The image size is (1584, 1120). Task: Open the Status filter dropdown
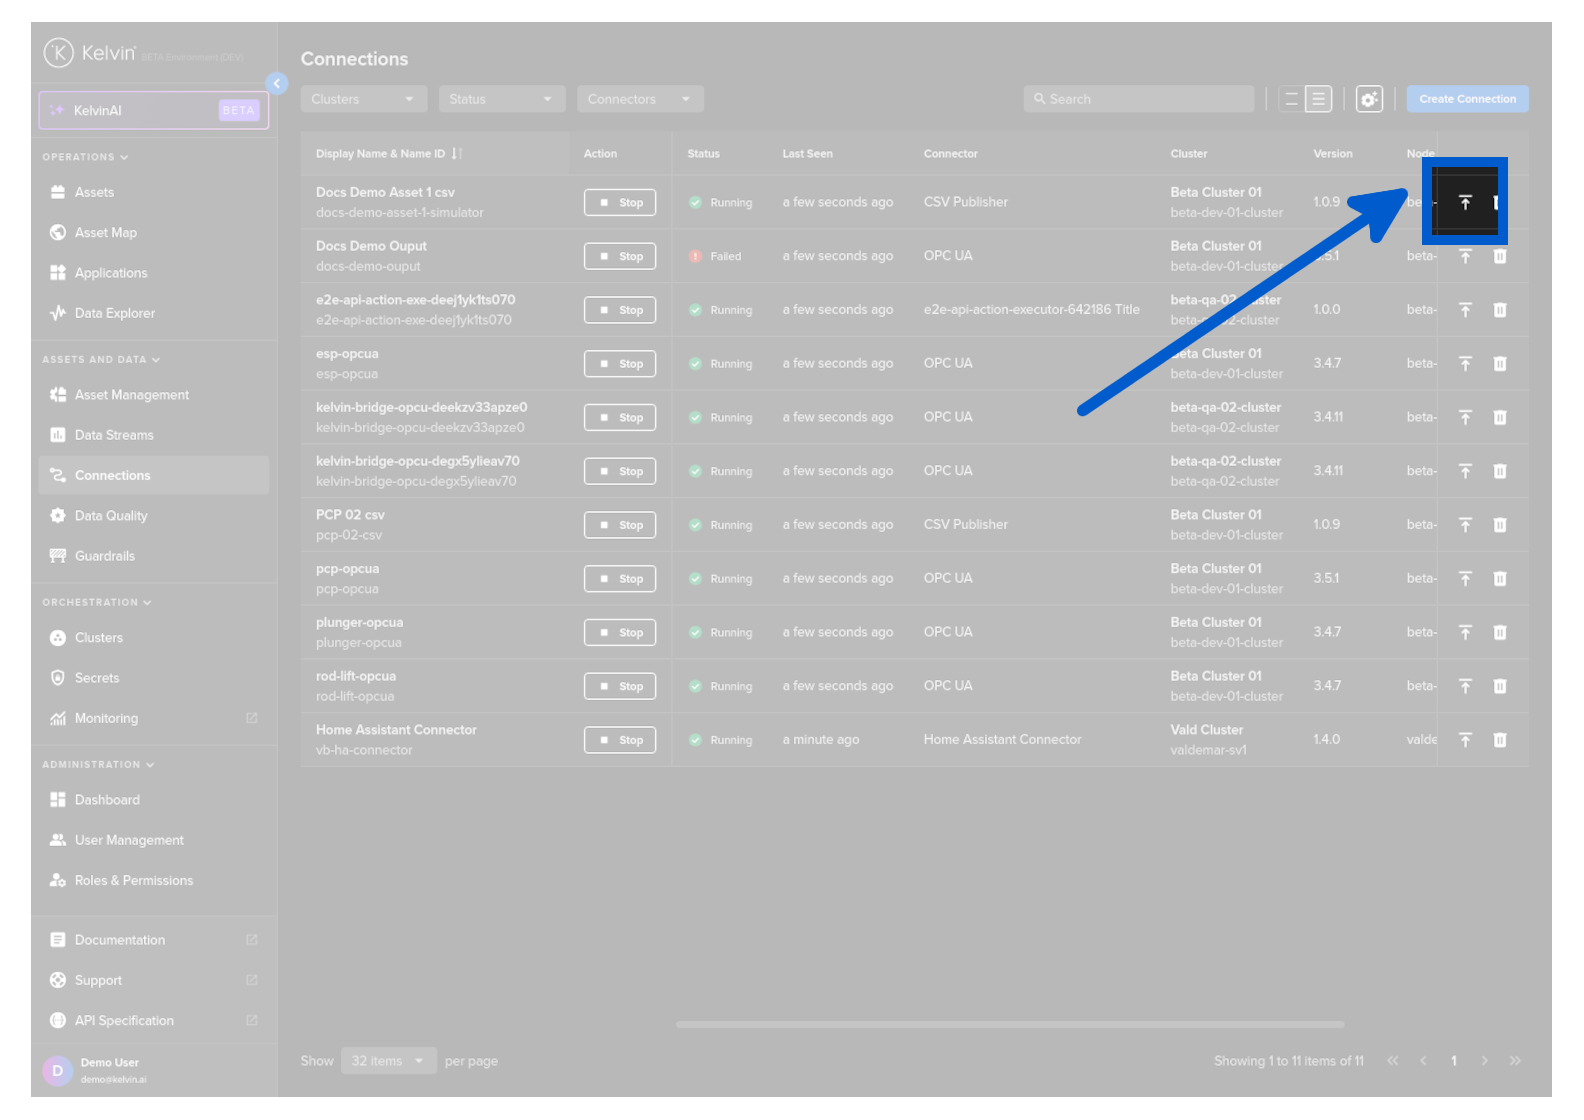coord(501,99)
